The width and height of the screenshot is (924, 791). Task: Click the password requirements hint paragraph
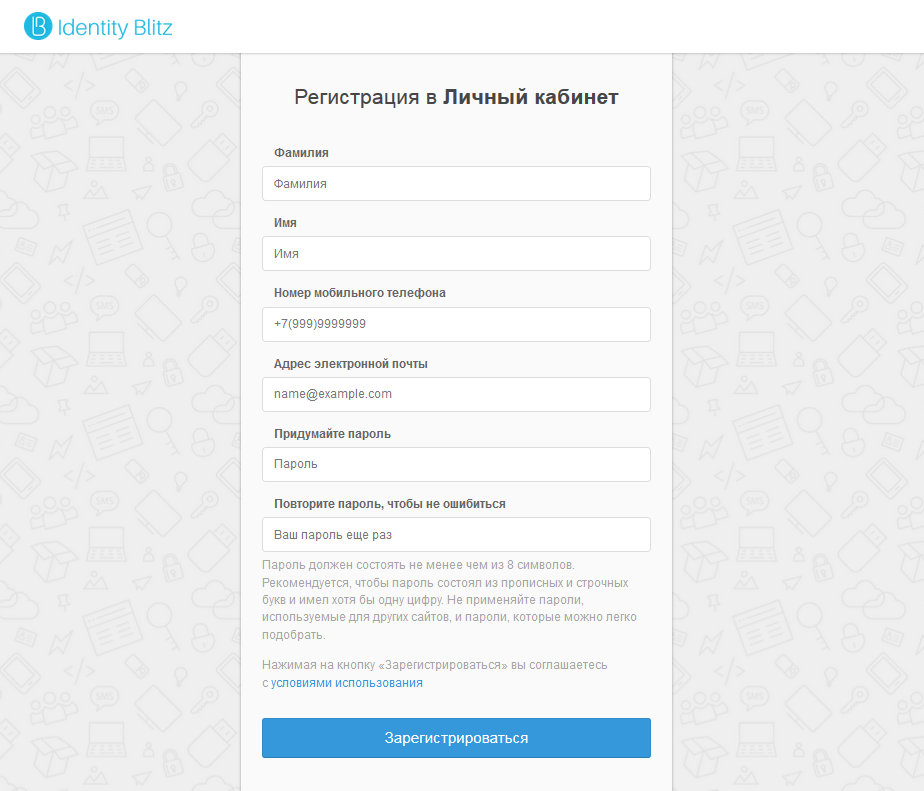pos(449,600)
